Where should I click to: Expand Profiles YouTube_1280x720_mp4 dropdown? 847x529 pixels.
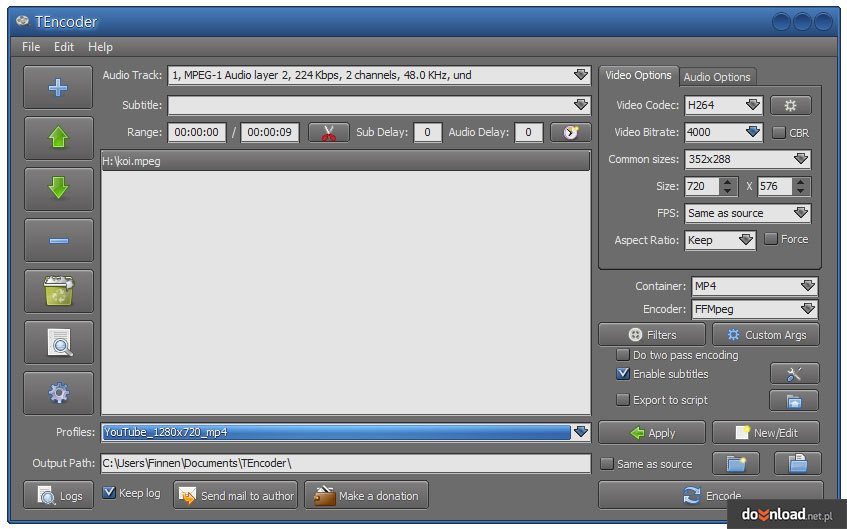[x=581, y=432]
